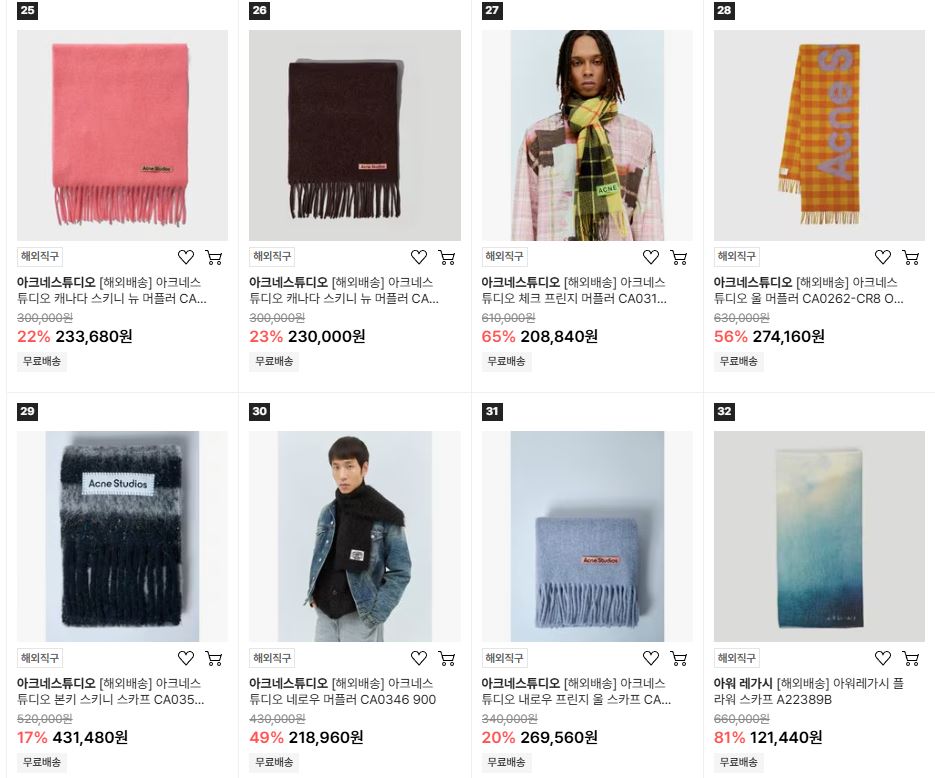Click 해외직구 badge under item 31
Viewport: 935px width, 778px height.
pyautogui.click(x=504, y=658)
